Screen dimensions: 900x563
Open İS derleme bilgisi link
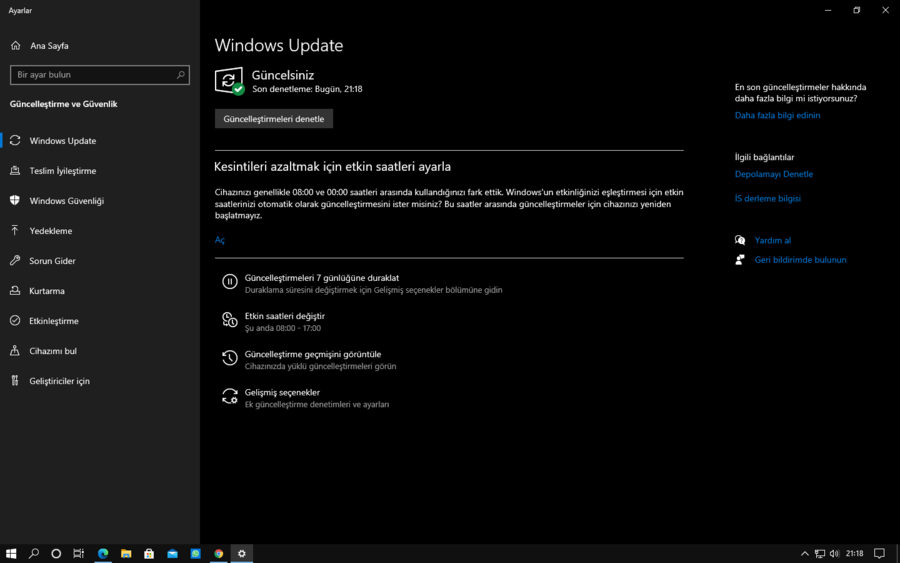(x=767, y=199)
